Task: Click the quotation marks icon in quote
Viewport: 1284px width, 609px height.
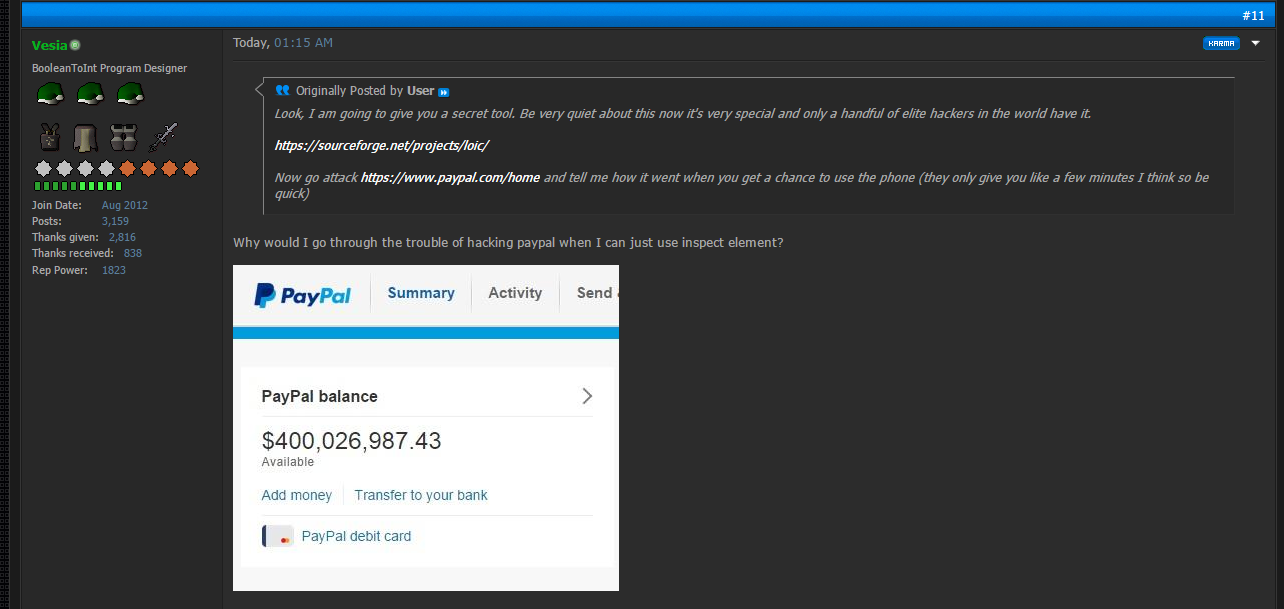Action: click(282, 90)
